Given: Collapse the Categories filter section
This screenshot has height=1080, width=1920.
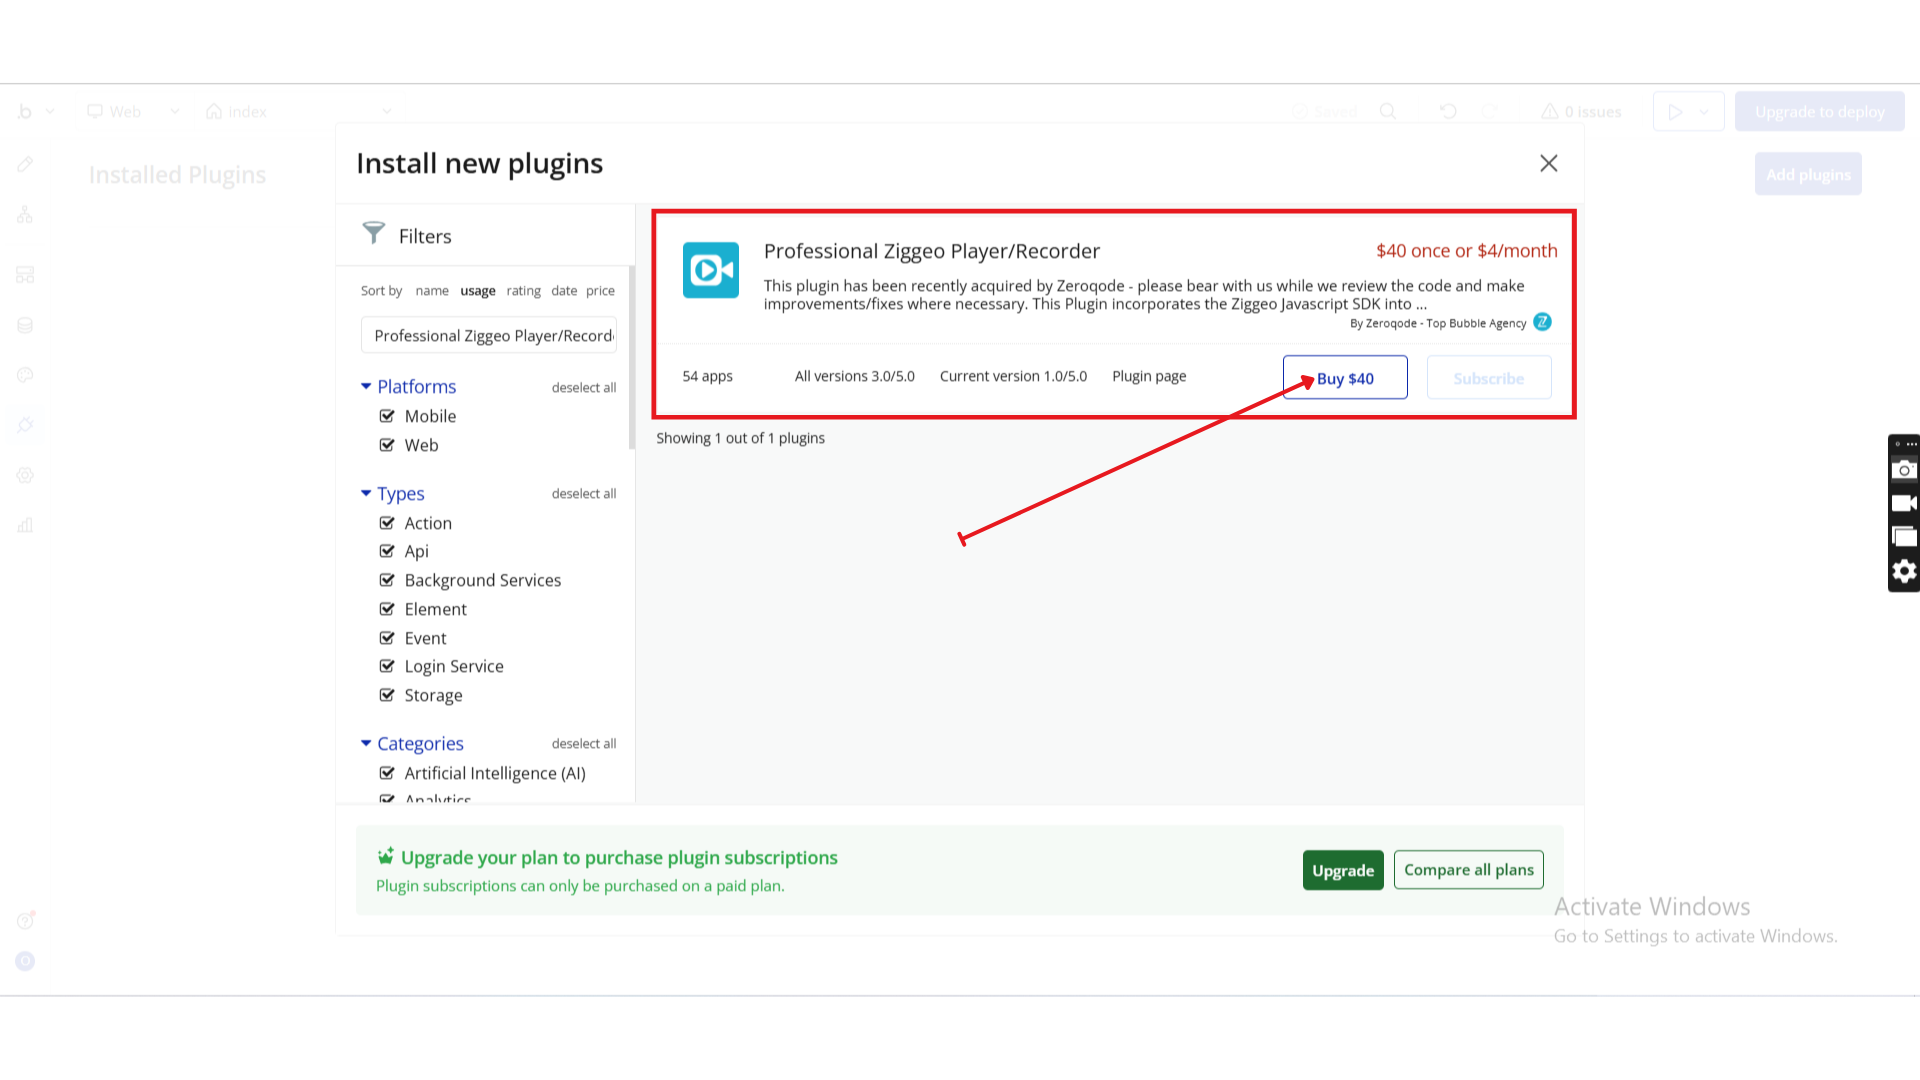Looking at the screenshot, I should (366, 743).
